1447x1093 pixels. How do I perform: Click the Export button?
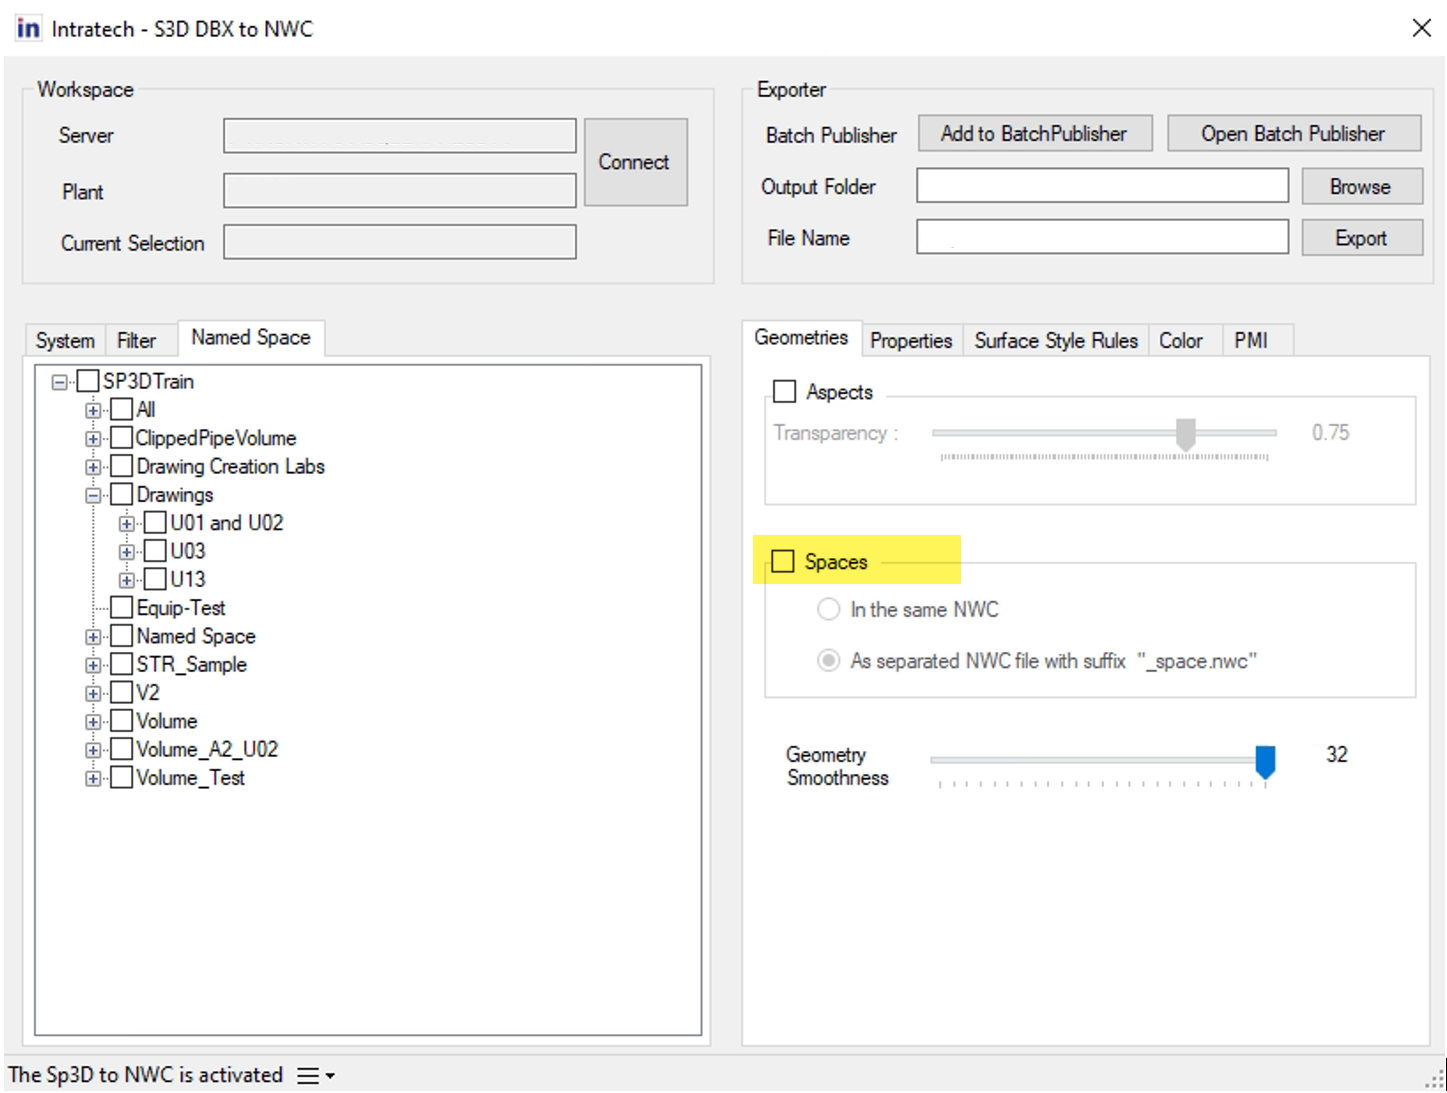(1361, 237)
